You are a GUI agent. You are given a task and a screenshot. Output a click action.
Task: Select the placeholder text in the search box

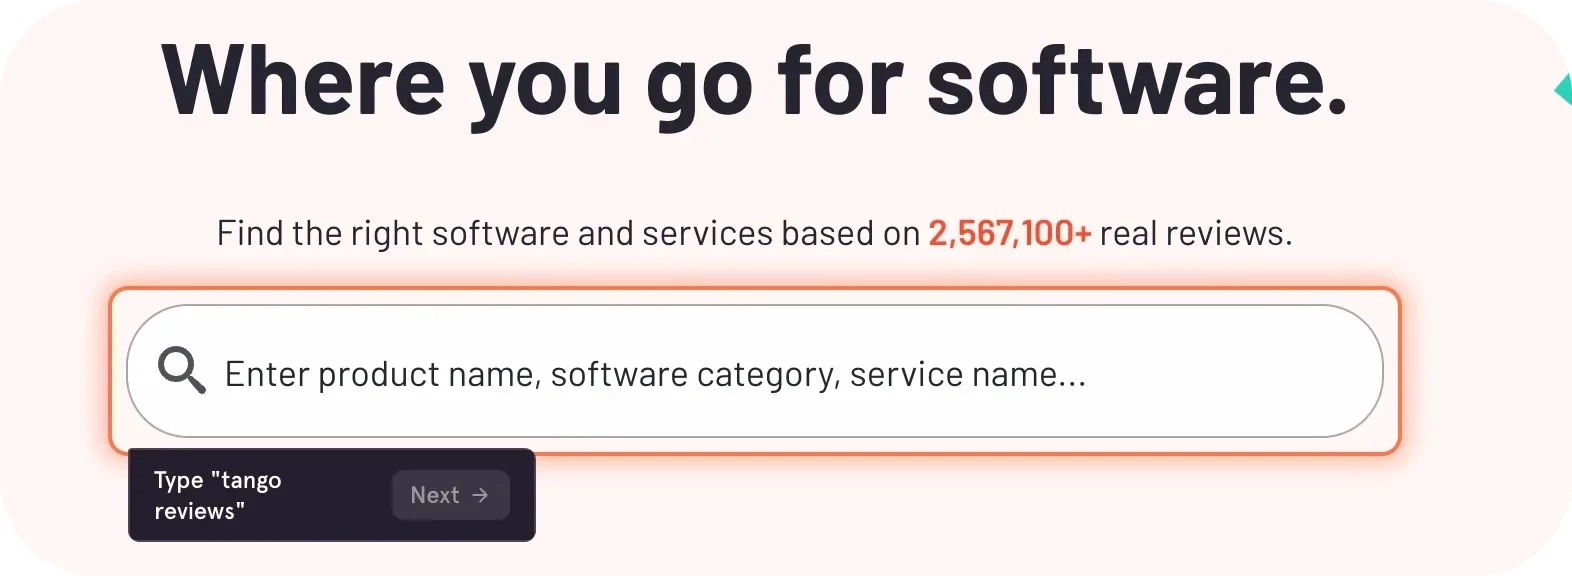(655, 372)
